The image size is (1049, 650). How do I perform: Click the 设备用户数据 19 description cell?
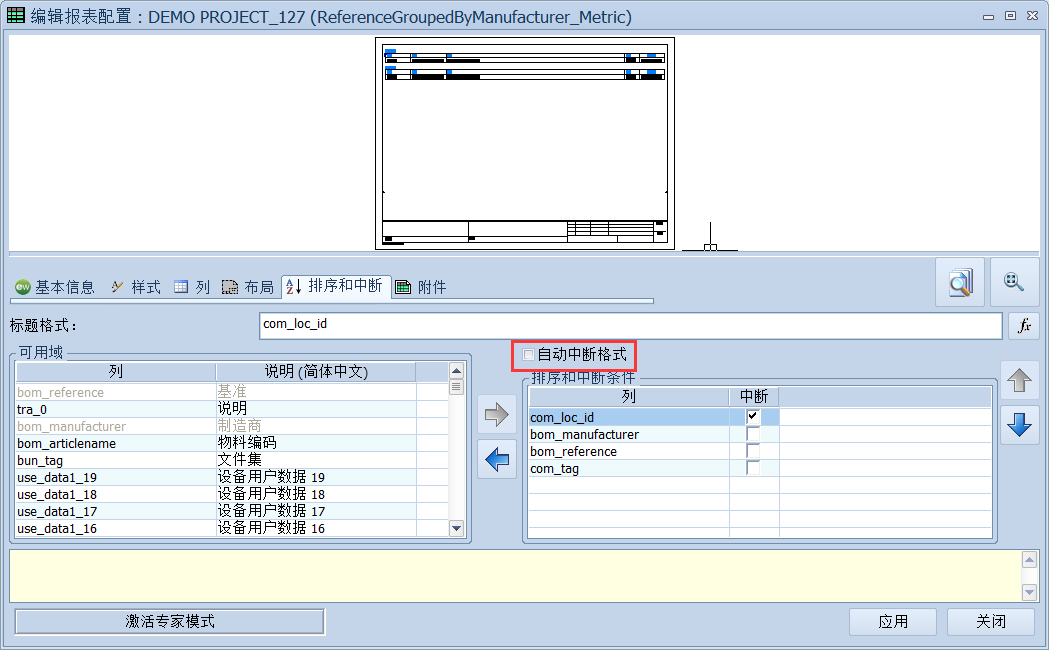click(316, 477)
